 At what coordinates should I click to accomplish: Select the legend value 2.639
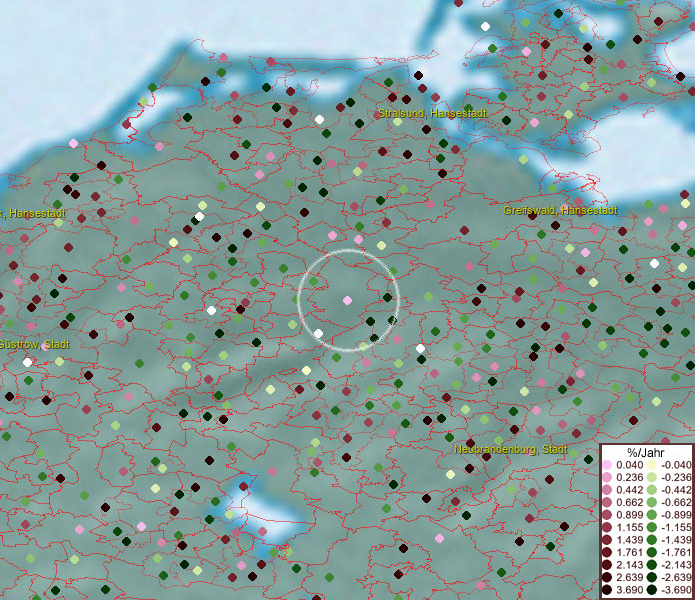[629, 577]
